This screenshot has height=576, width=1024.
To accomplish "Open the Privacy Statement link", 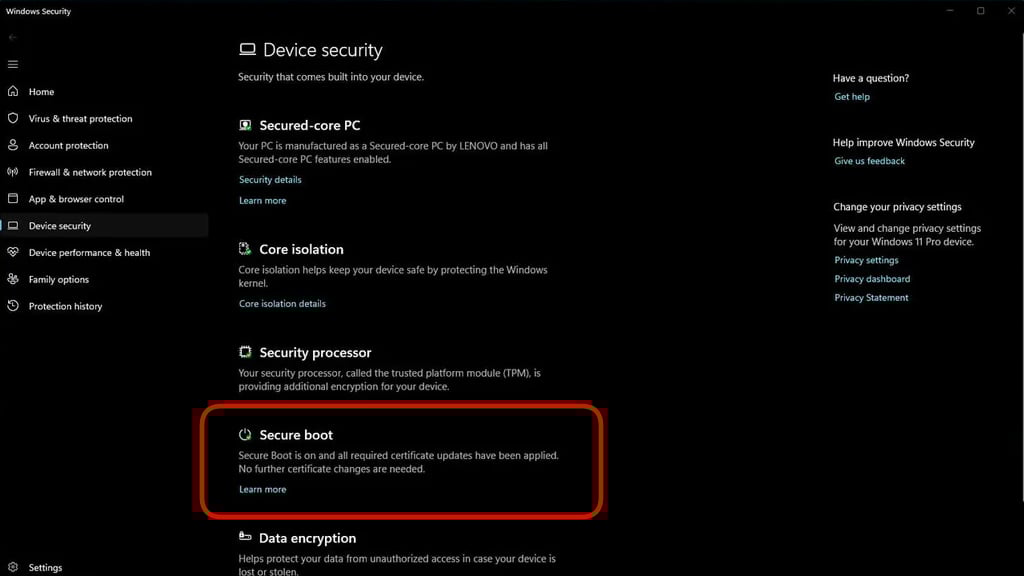I will tap(871, 298).
